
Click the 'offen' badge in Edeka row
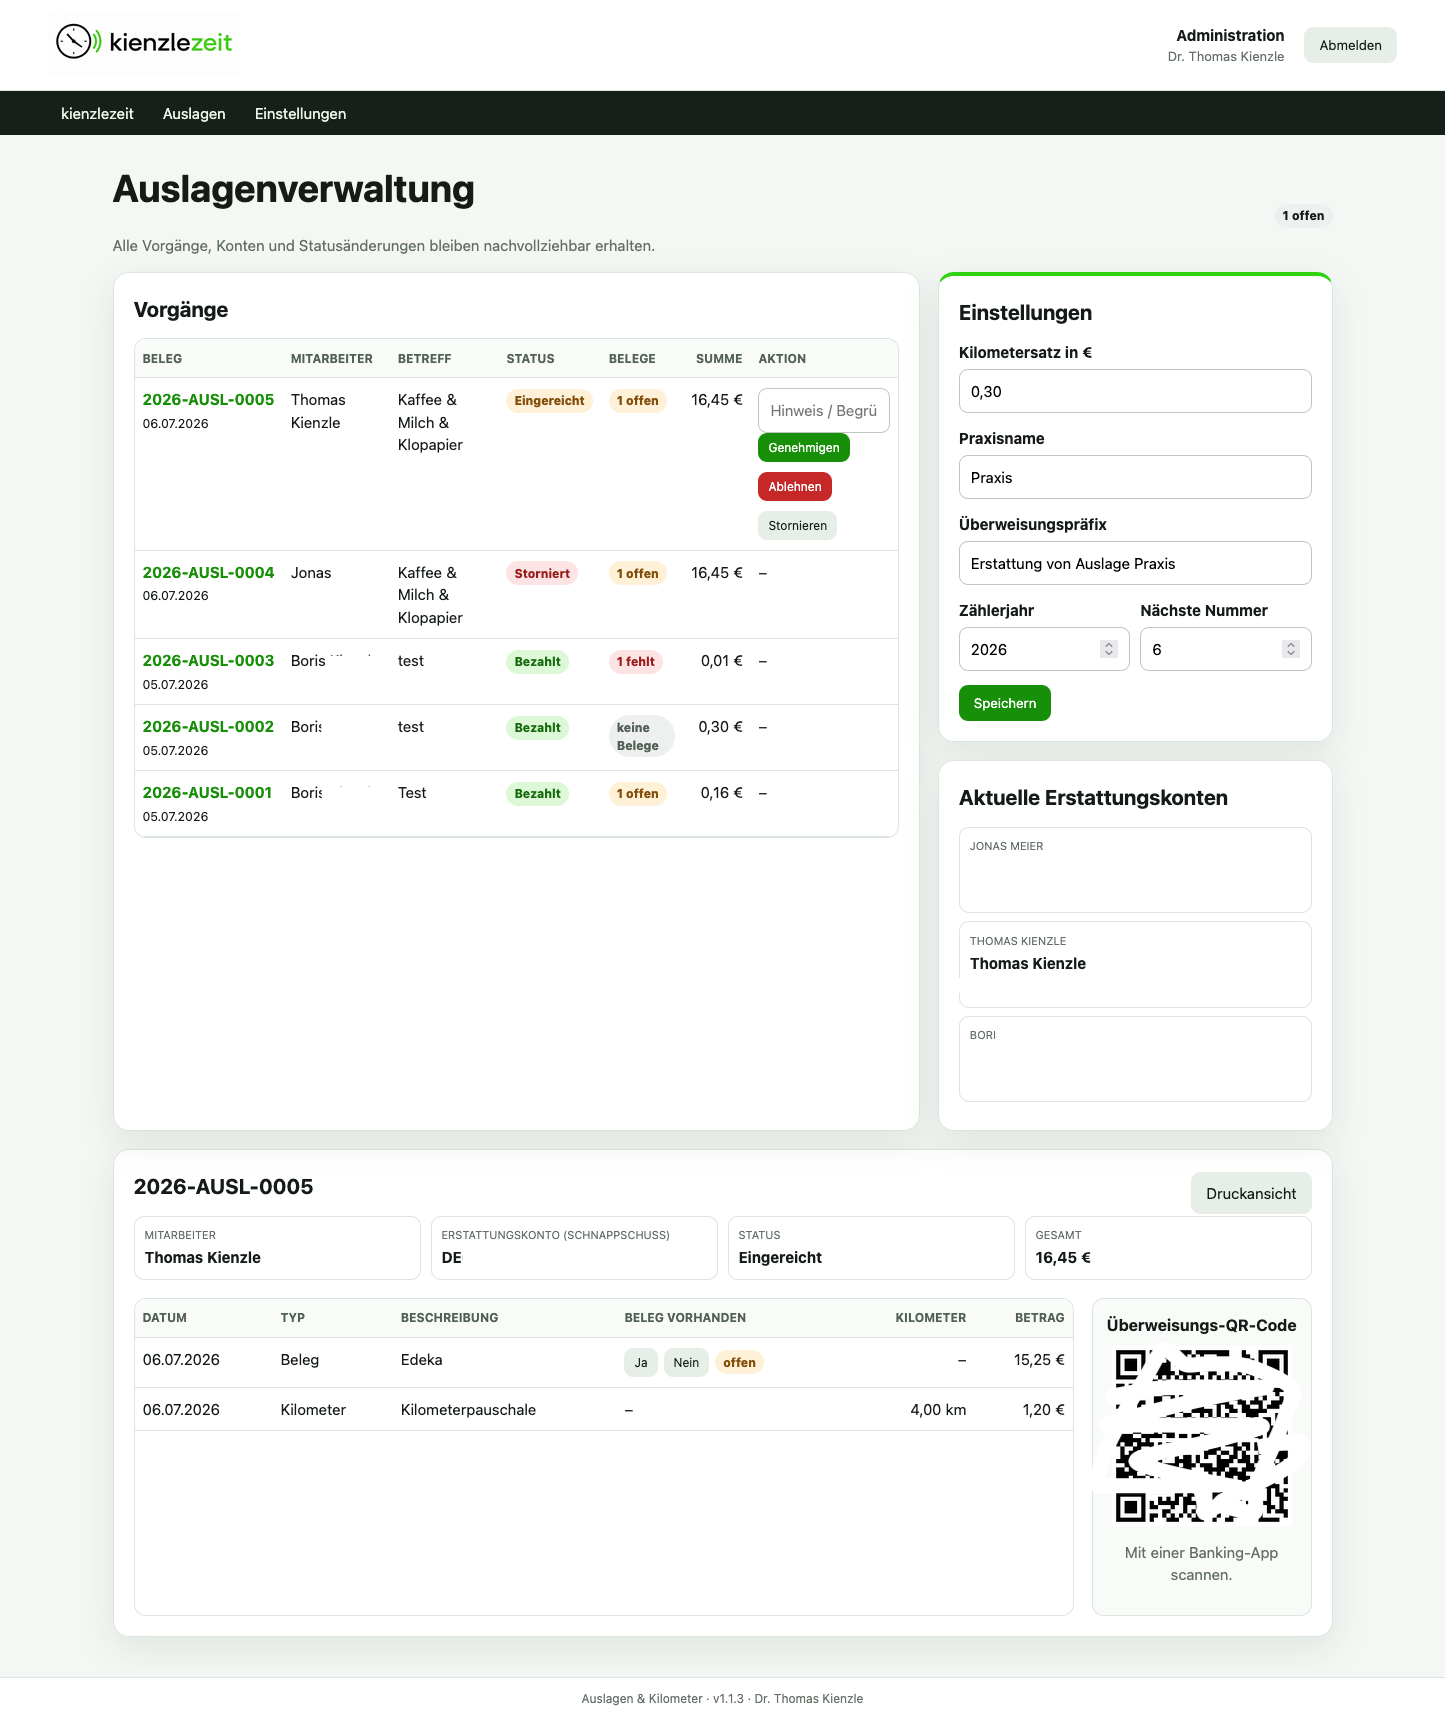(x=739, y=1363)
